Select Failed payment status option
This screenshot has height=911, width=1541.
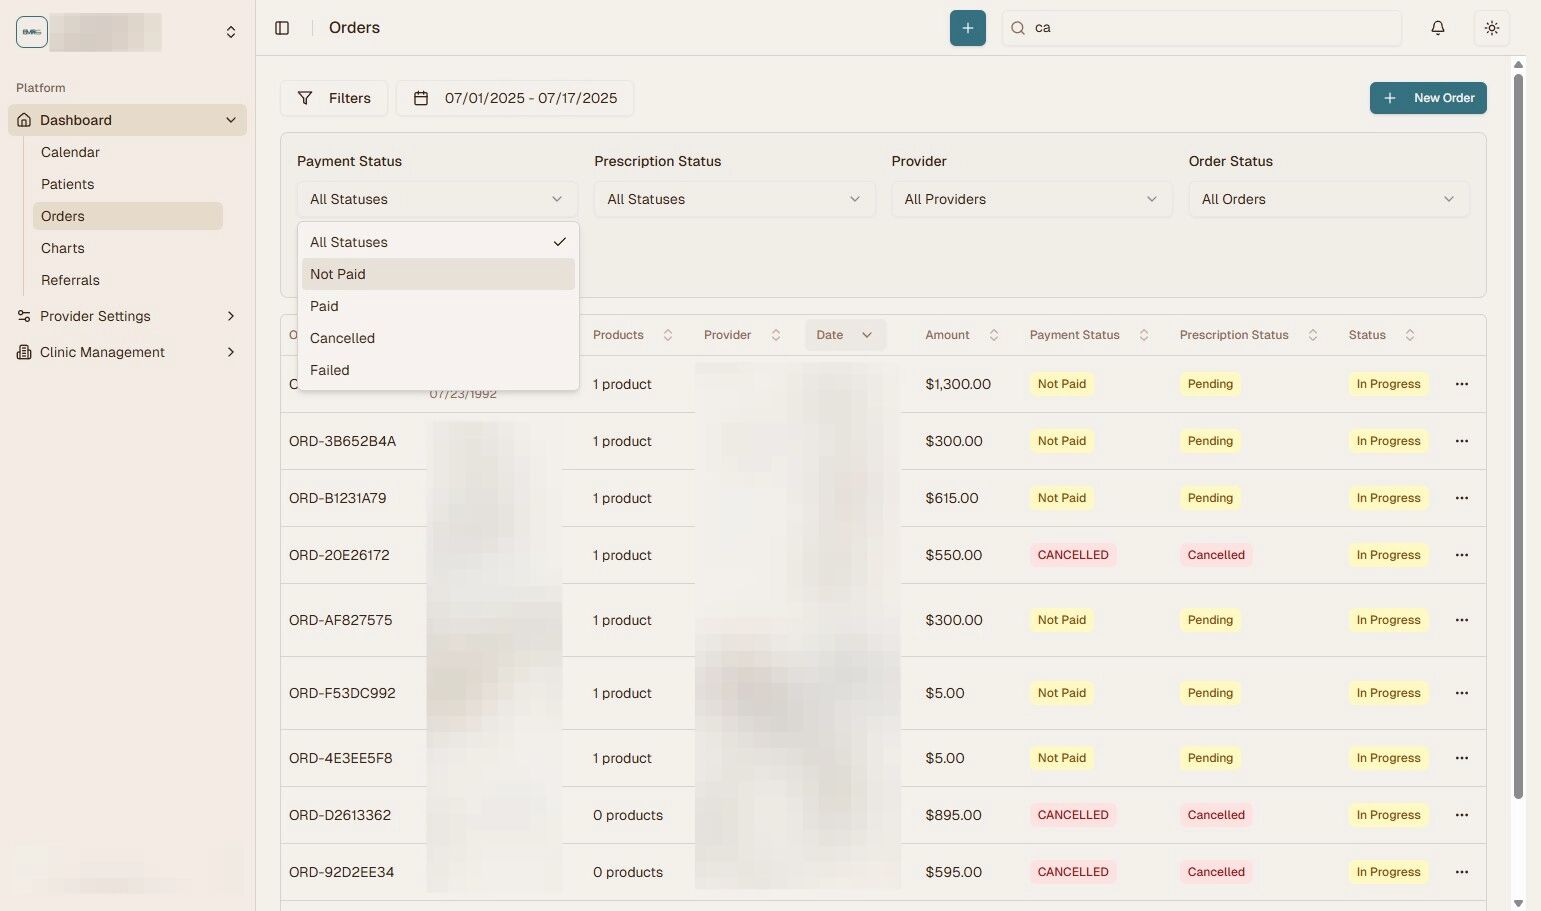pos(329,370)
